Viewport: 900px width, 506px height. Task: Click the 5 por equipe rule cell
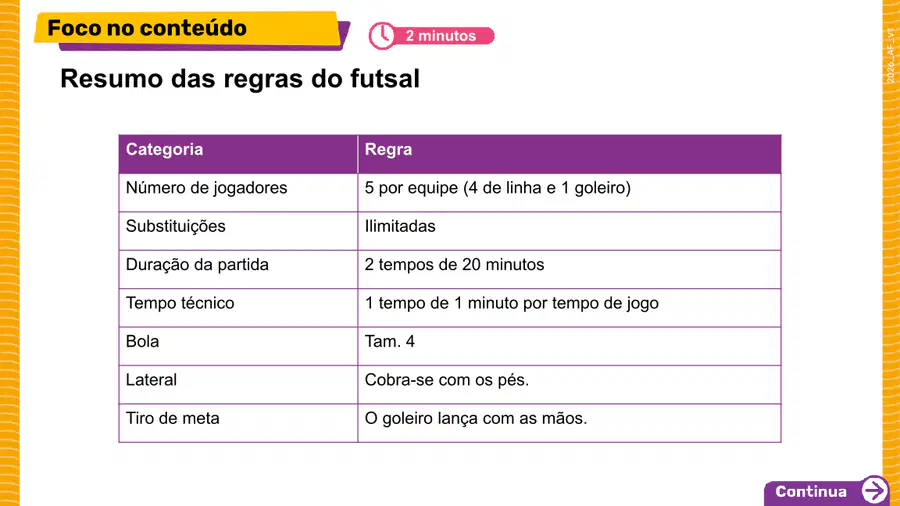pos(569,192)
